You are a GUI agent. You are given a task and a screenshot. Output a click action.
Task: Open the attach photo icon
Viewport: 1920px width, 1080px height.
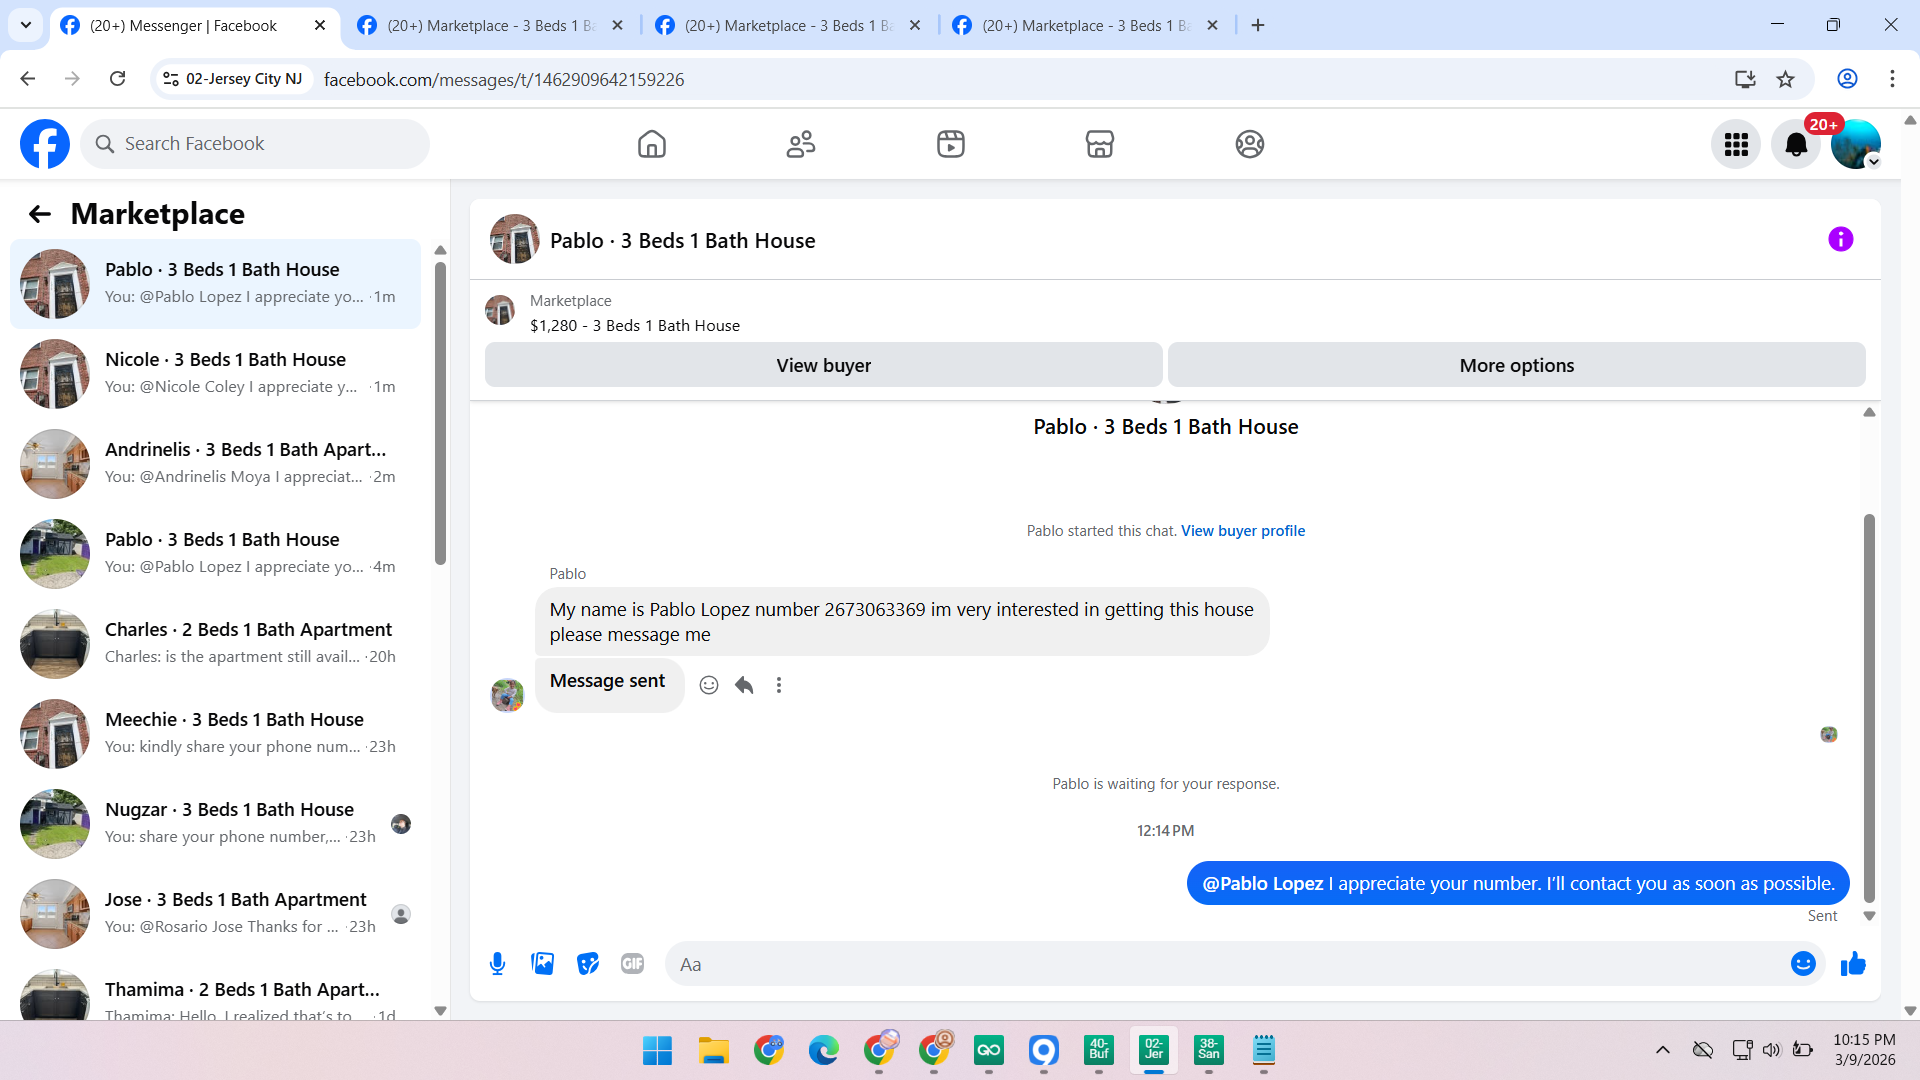(x=542, y=964)
